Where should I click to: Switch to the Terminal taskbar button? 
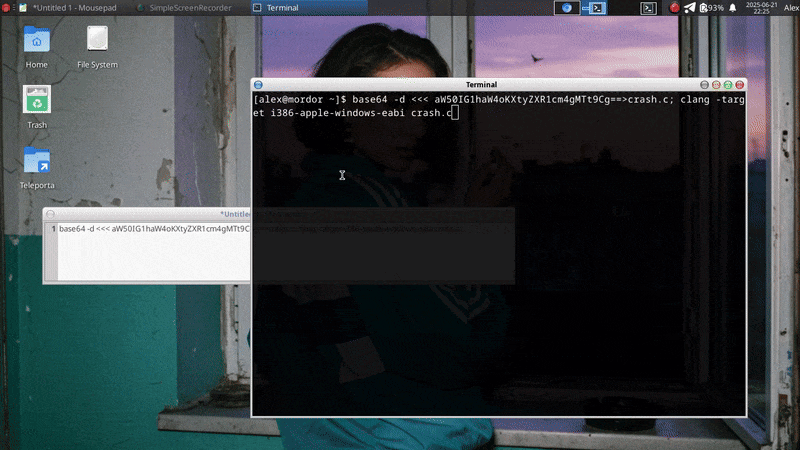click(309, 8)
